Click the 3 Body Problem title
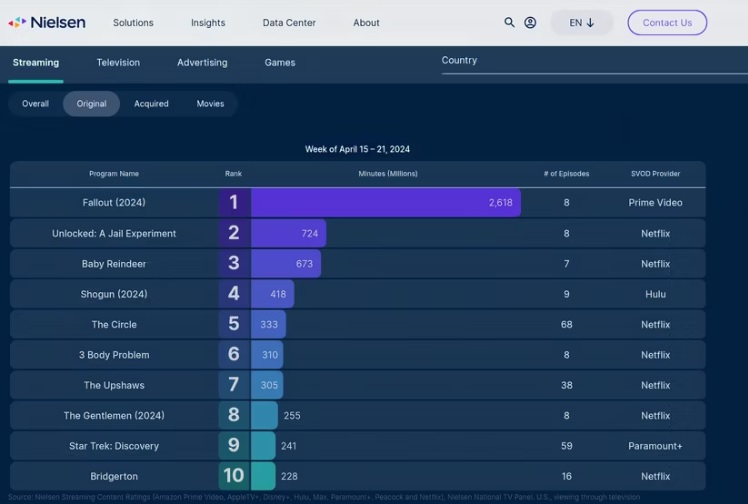Viewport: 748px width, 504px height. [114, 355]
